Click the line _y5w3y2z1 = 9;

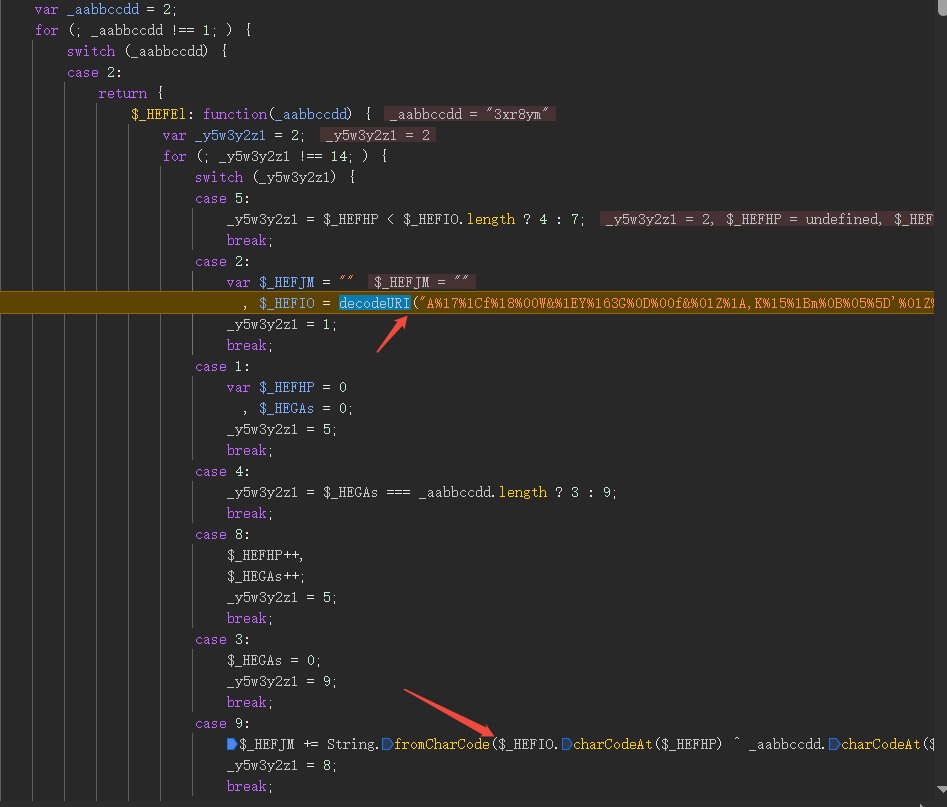pyautogui.click(x=281, y=681)
